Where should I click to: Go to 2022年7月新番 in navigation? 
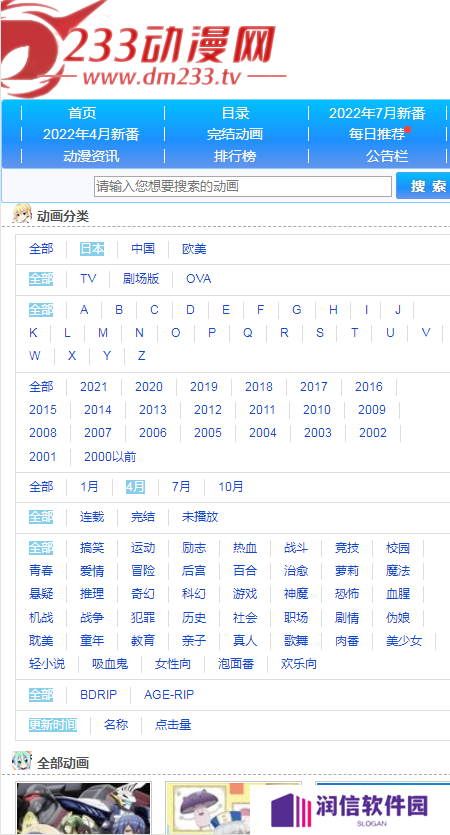(377, 113)
